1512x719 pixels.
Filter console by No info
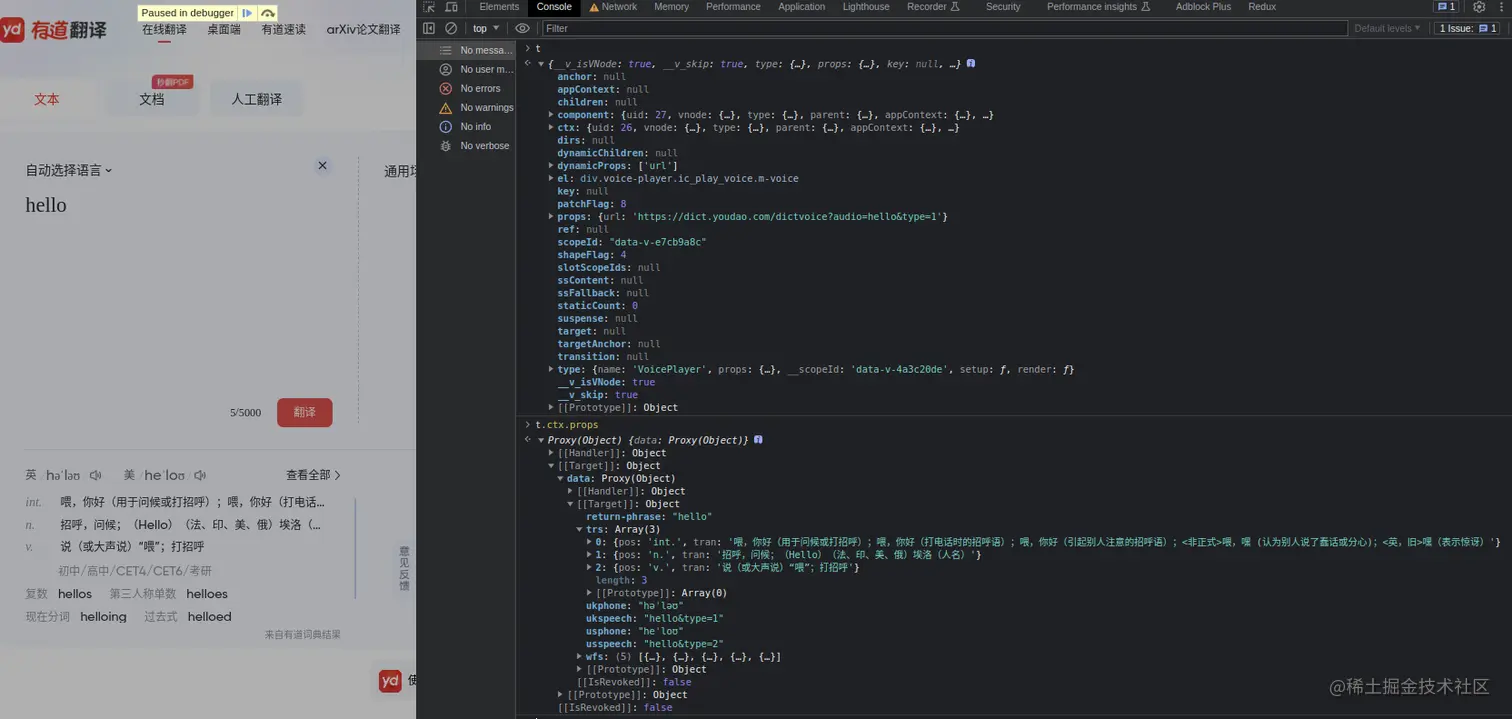click(465, 127)
